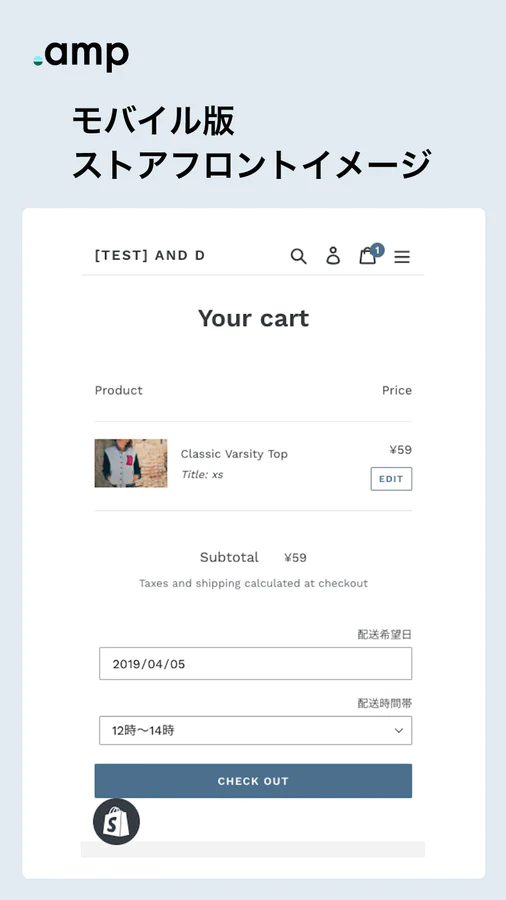
Task: Click the Your cart heading
Action: click(254, 318)
